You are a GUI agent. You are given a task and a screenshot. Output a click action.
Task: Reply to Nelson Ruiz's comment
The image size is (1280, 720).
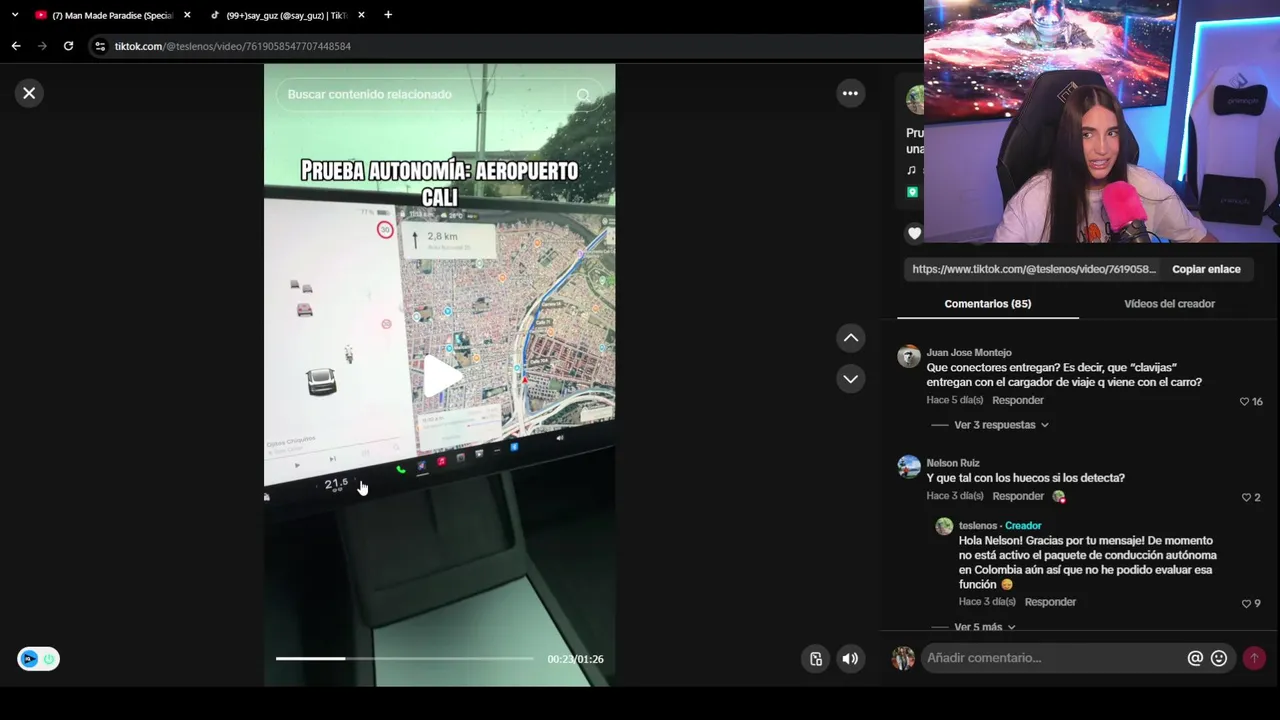coord(1018,496)
